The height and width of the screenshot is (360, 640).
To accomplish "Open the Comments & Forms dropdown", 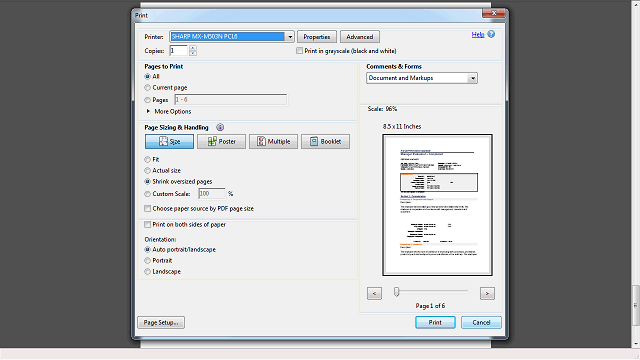I will point(422,78).
